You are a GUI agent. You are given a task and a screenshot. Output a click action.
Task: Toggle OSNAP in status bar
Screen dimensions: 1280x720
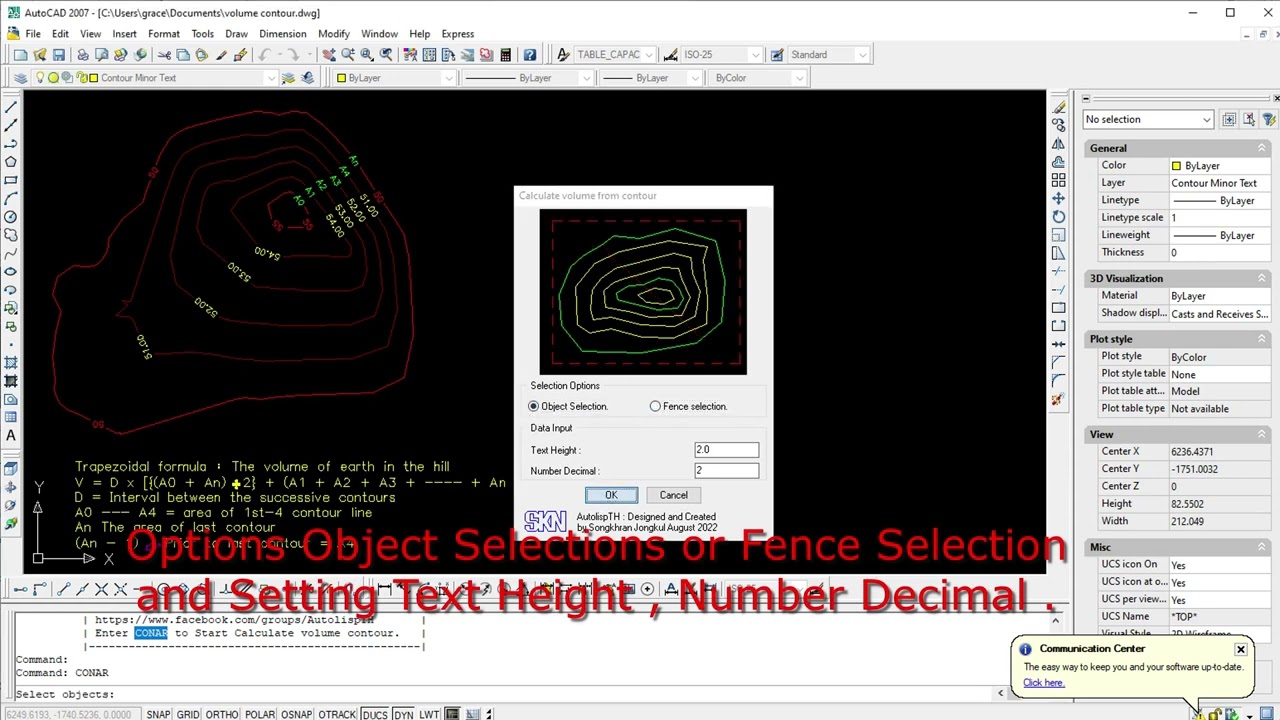297,714
